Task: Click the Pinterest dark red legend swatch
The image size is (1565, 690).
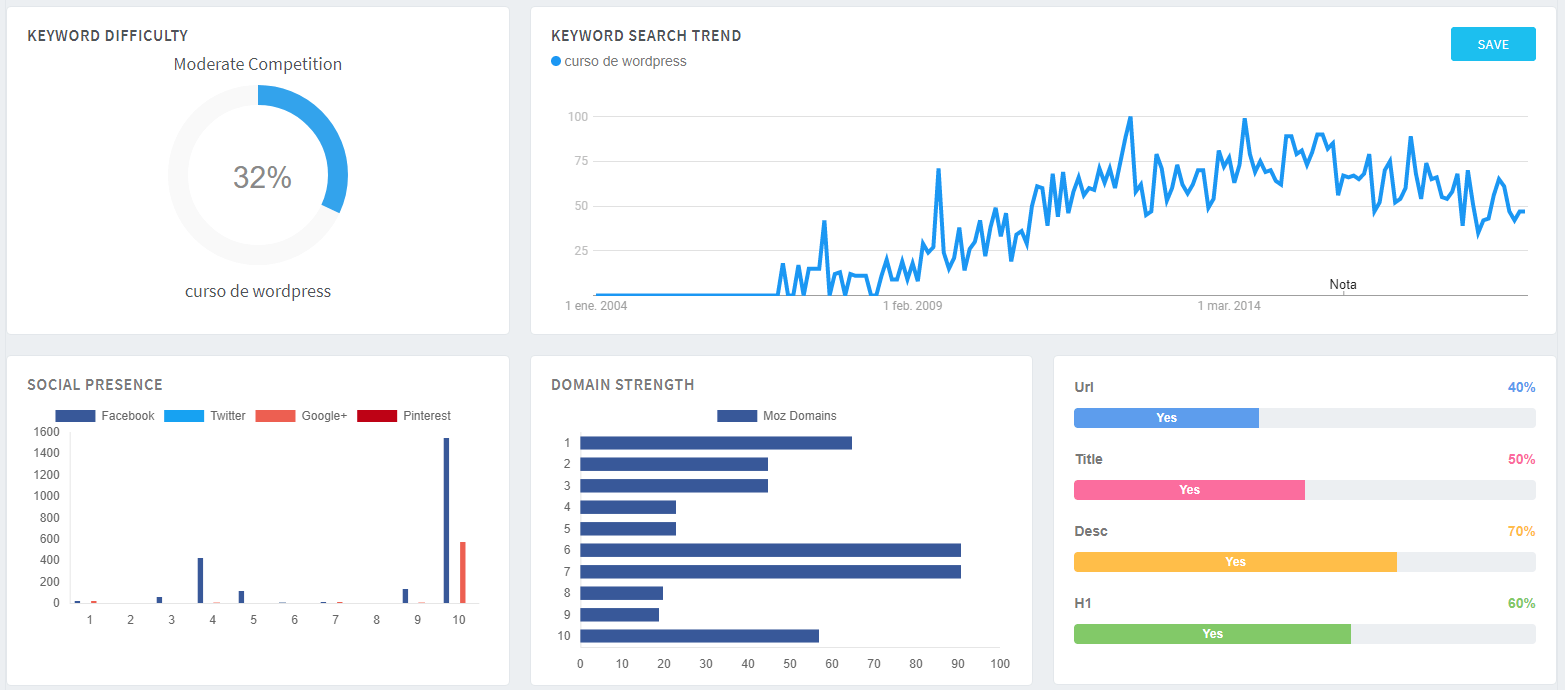Action: click(377, 416)
